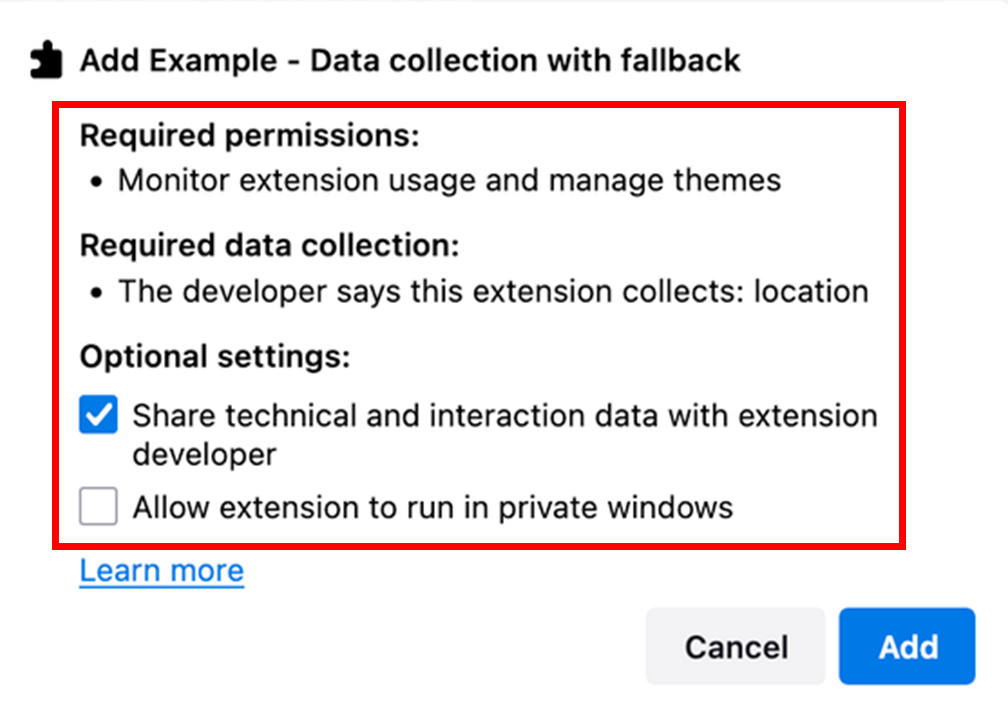Screen dimensions: 1008x718
Task: Click the bullet before 'Monitor extension usage'
Action: point(96,182)
